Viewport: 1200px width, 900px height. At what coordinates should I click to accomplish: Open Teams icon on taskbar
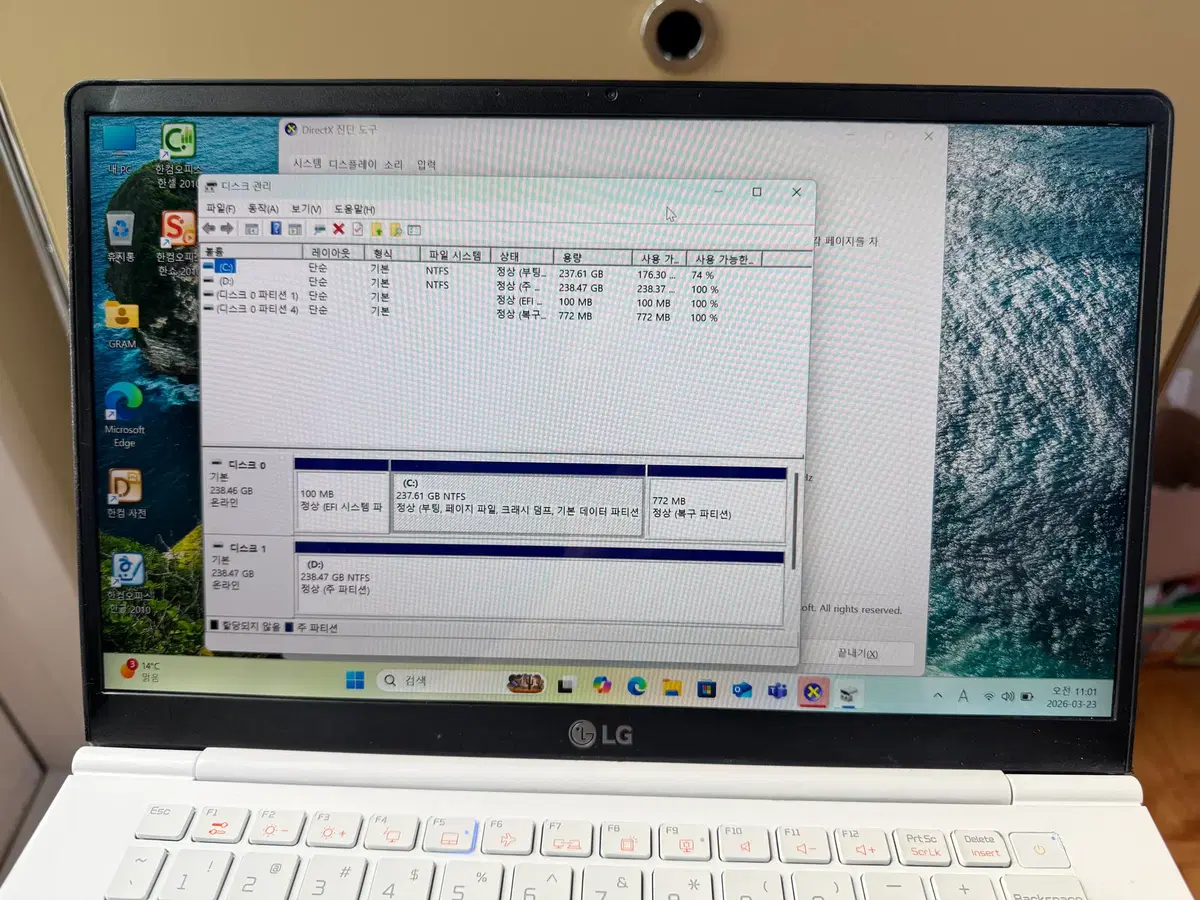coord(777,690)
